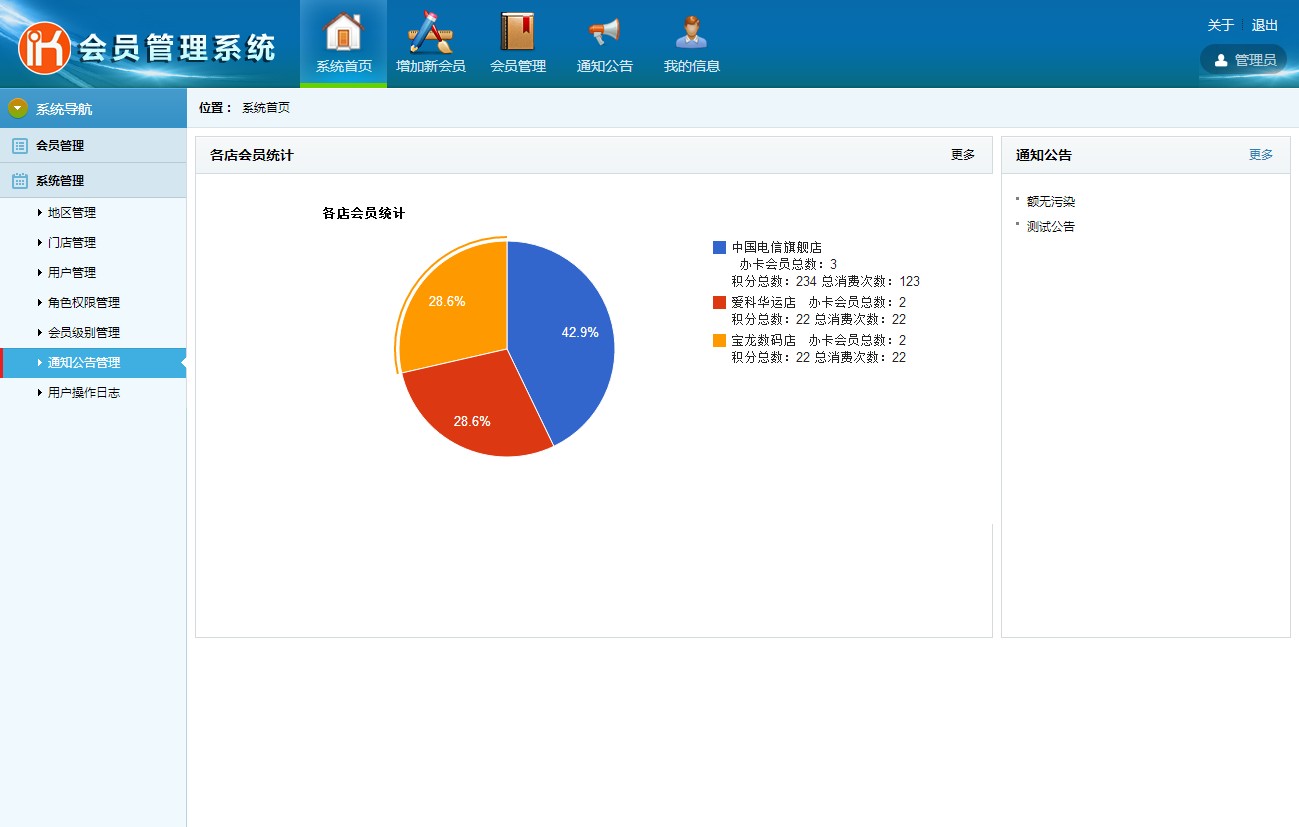Click 更多 in the 通知公告 panel

[1261, 155]
